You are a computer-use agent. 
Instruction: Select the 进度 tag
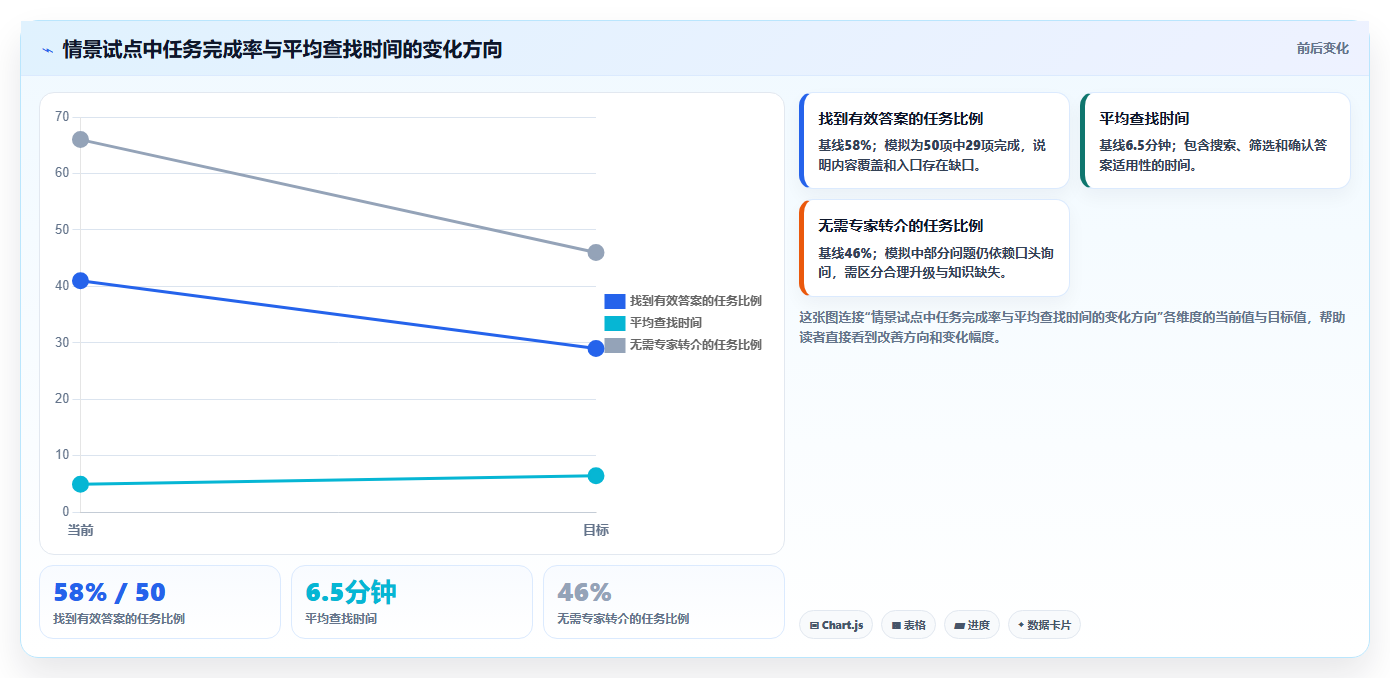coord(972,625)
